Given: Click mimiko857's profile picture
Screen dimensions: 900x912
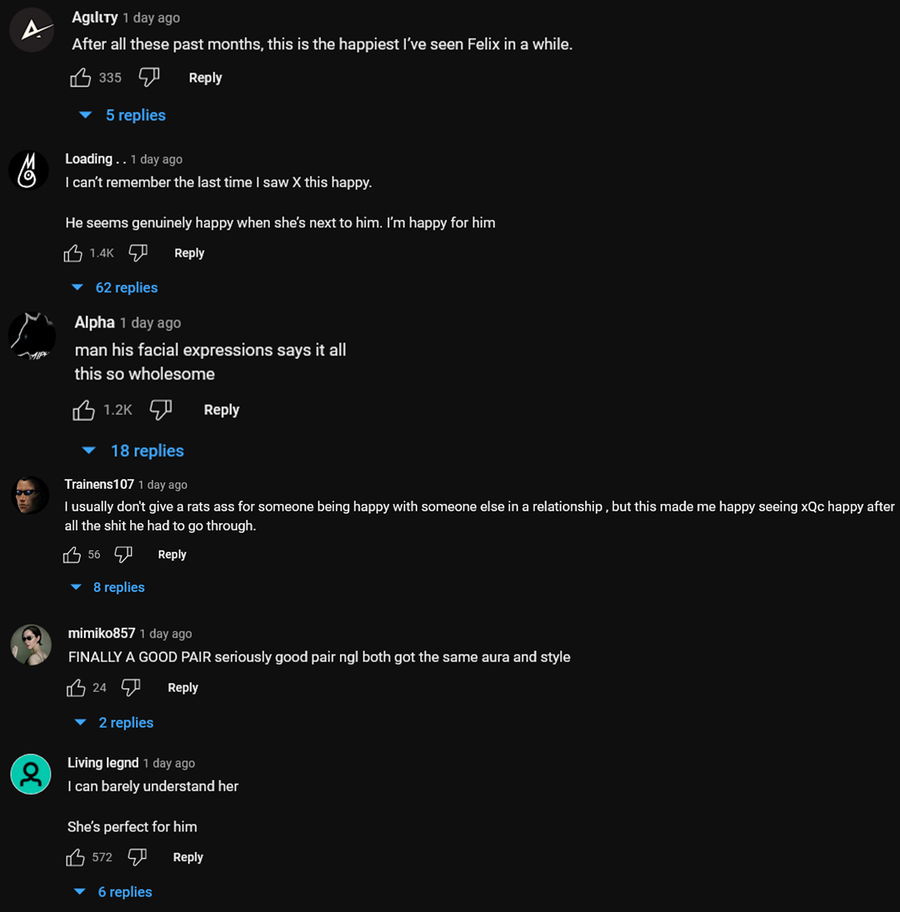Looking at the screenshot, I should (x=31, y=644).
